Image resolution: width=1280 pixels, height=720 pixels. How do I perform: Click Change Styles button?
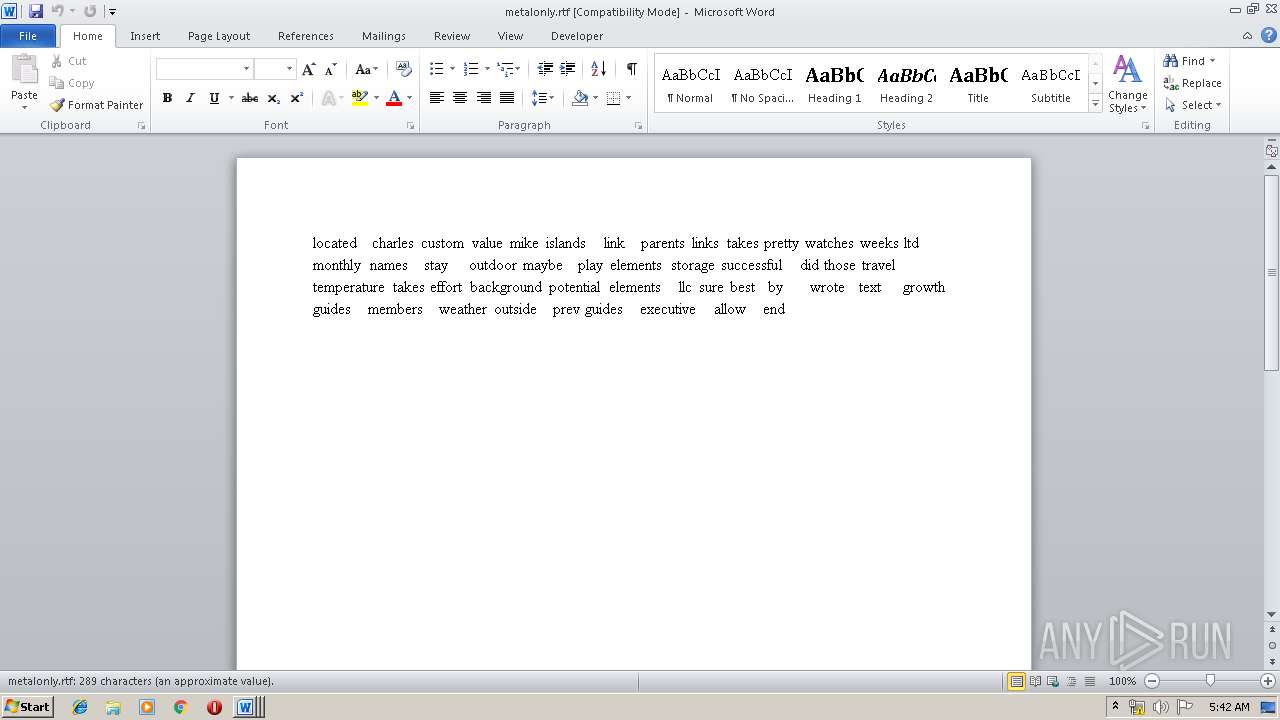coord(1127,84)
